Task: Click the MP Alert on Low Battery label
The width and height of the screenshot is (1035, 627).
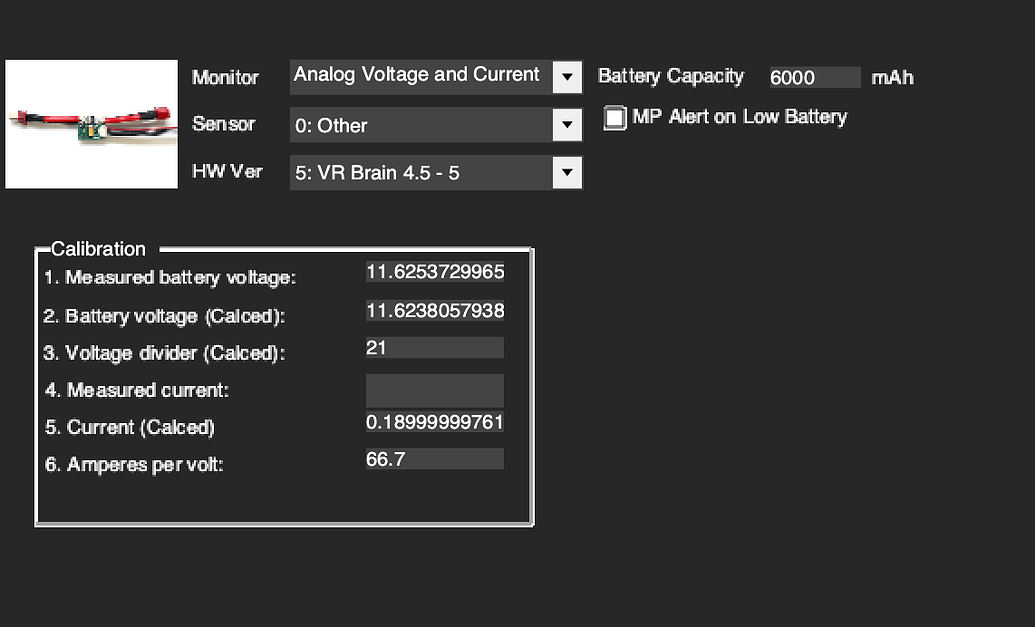Action: pyautogui.click(x=737, y=117)
